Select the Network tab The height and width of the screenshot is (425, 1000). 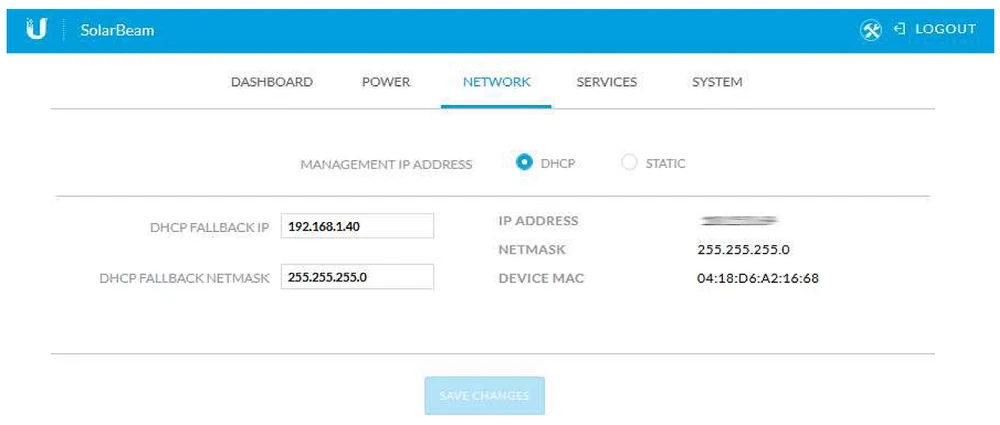pos(496,82)
